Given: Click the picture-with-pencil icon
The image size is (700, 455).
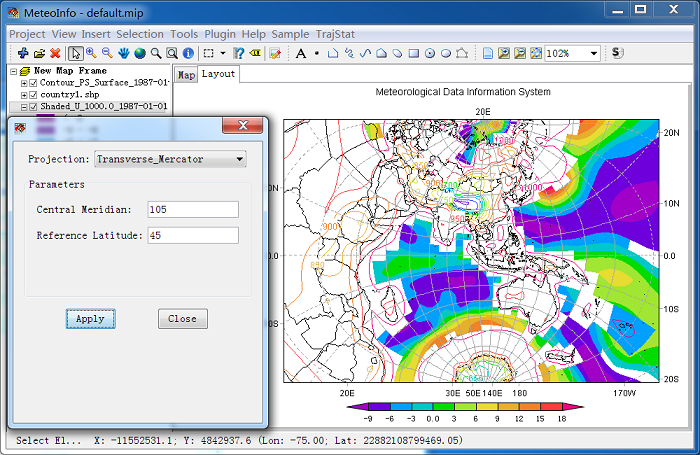Looking at the screenshot, I should [x=275, y=54].
